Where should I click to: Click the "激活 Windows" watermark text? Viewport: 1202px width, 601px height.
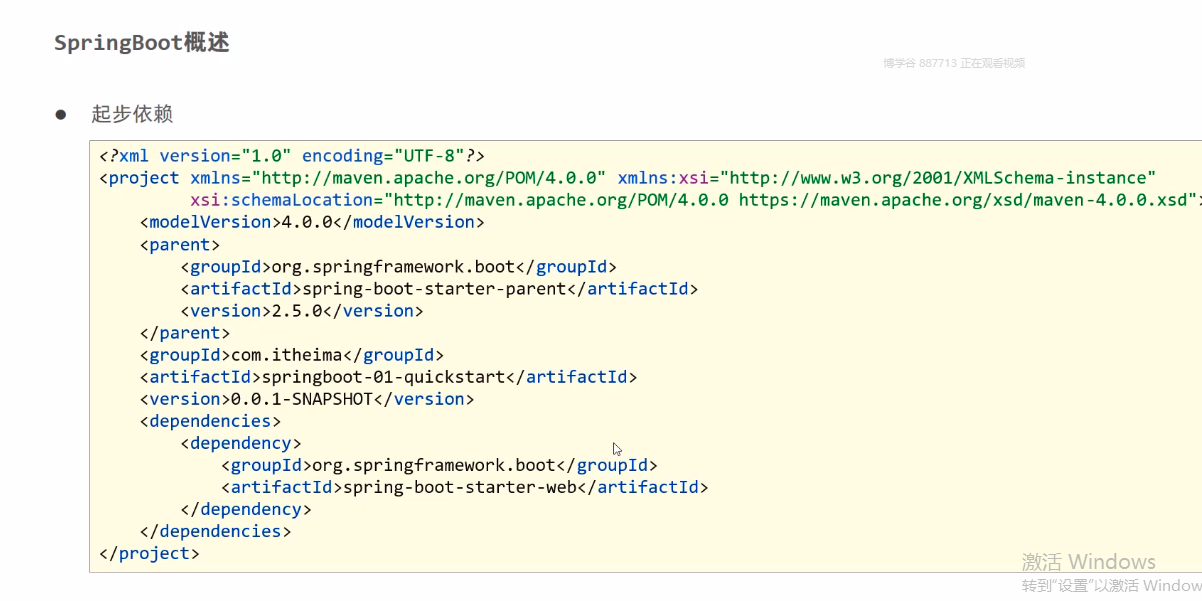point(1088,562)
